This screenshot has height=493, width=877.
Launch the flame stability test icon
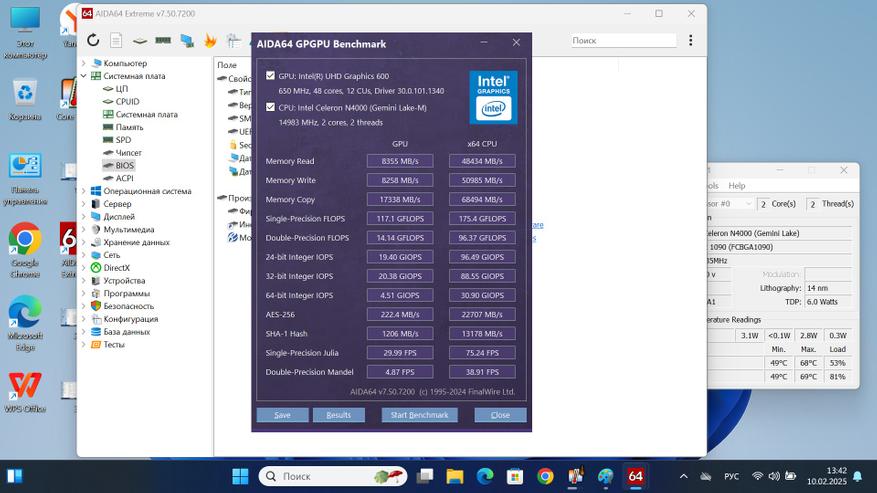click(210, 40)
